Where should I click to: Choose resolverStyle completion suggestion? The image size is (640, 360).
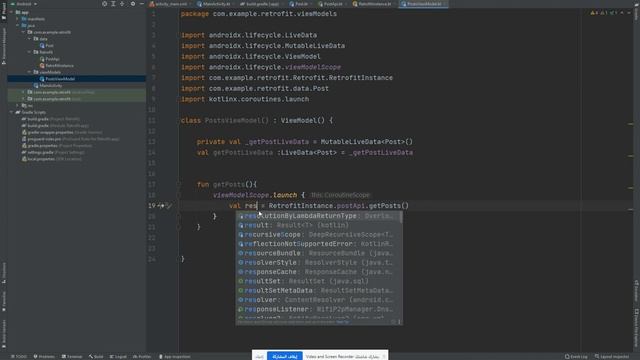pyautogui.click(x=318, y=262)
